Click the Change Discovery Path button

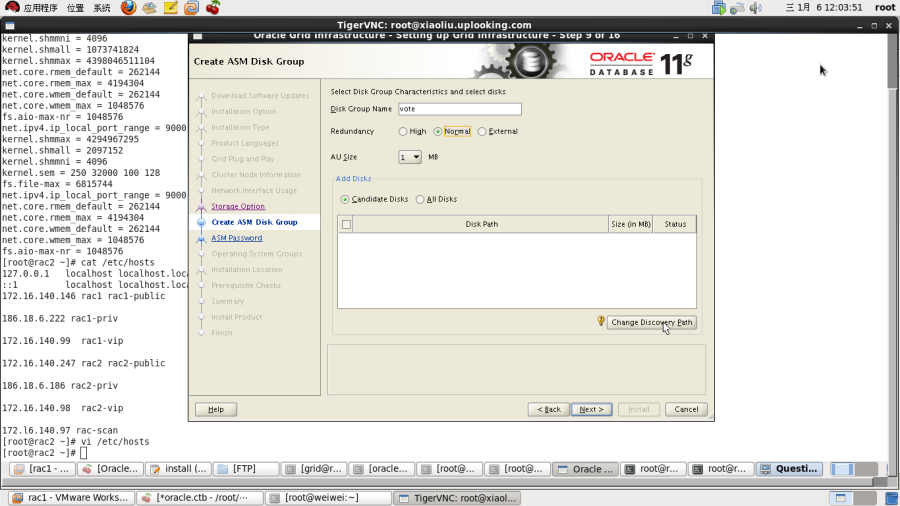pos(651,322)
